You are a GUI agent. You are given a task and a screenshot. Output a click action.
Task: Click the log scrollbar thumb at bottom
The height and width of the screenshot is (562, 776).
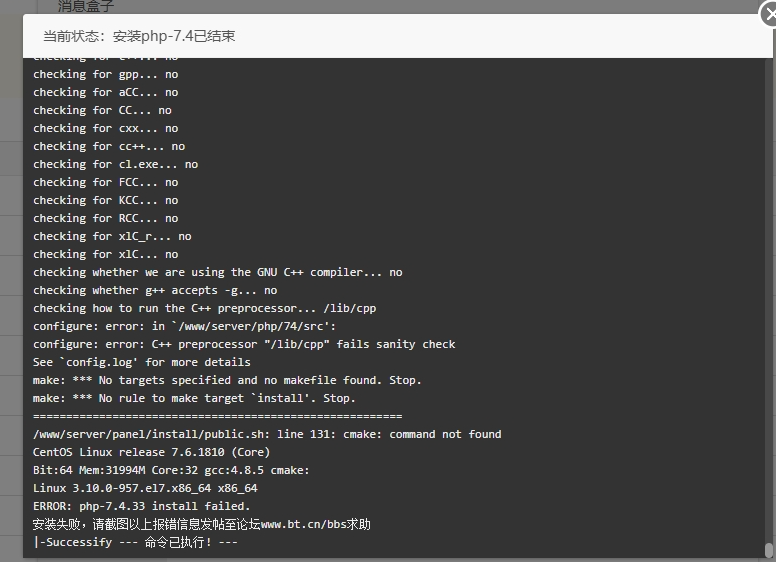768,550
